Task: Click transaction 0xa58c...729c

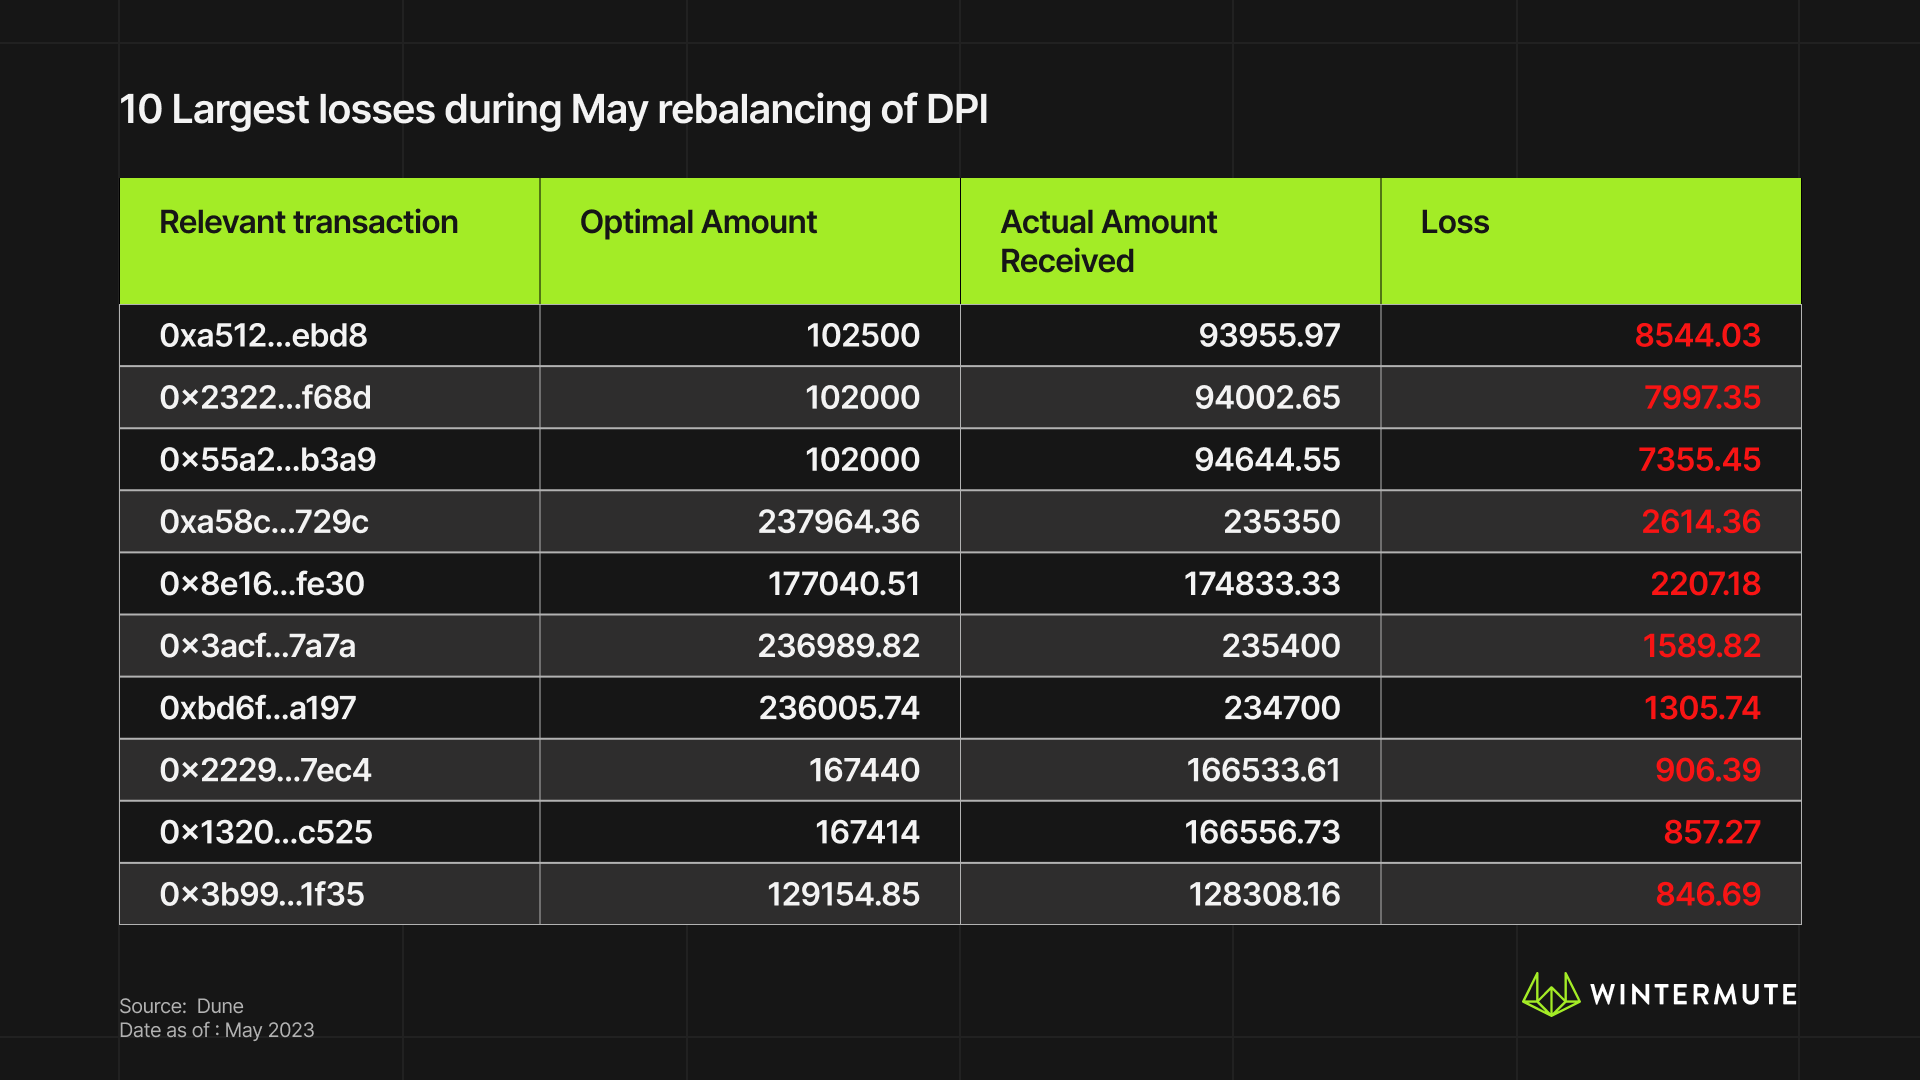Action: (x=264, y=521)
